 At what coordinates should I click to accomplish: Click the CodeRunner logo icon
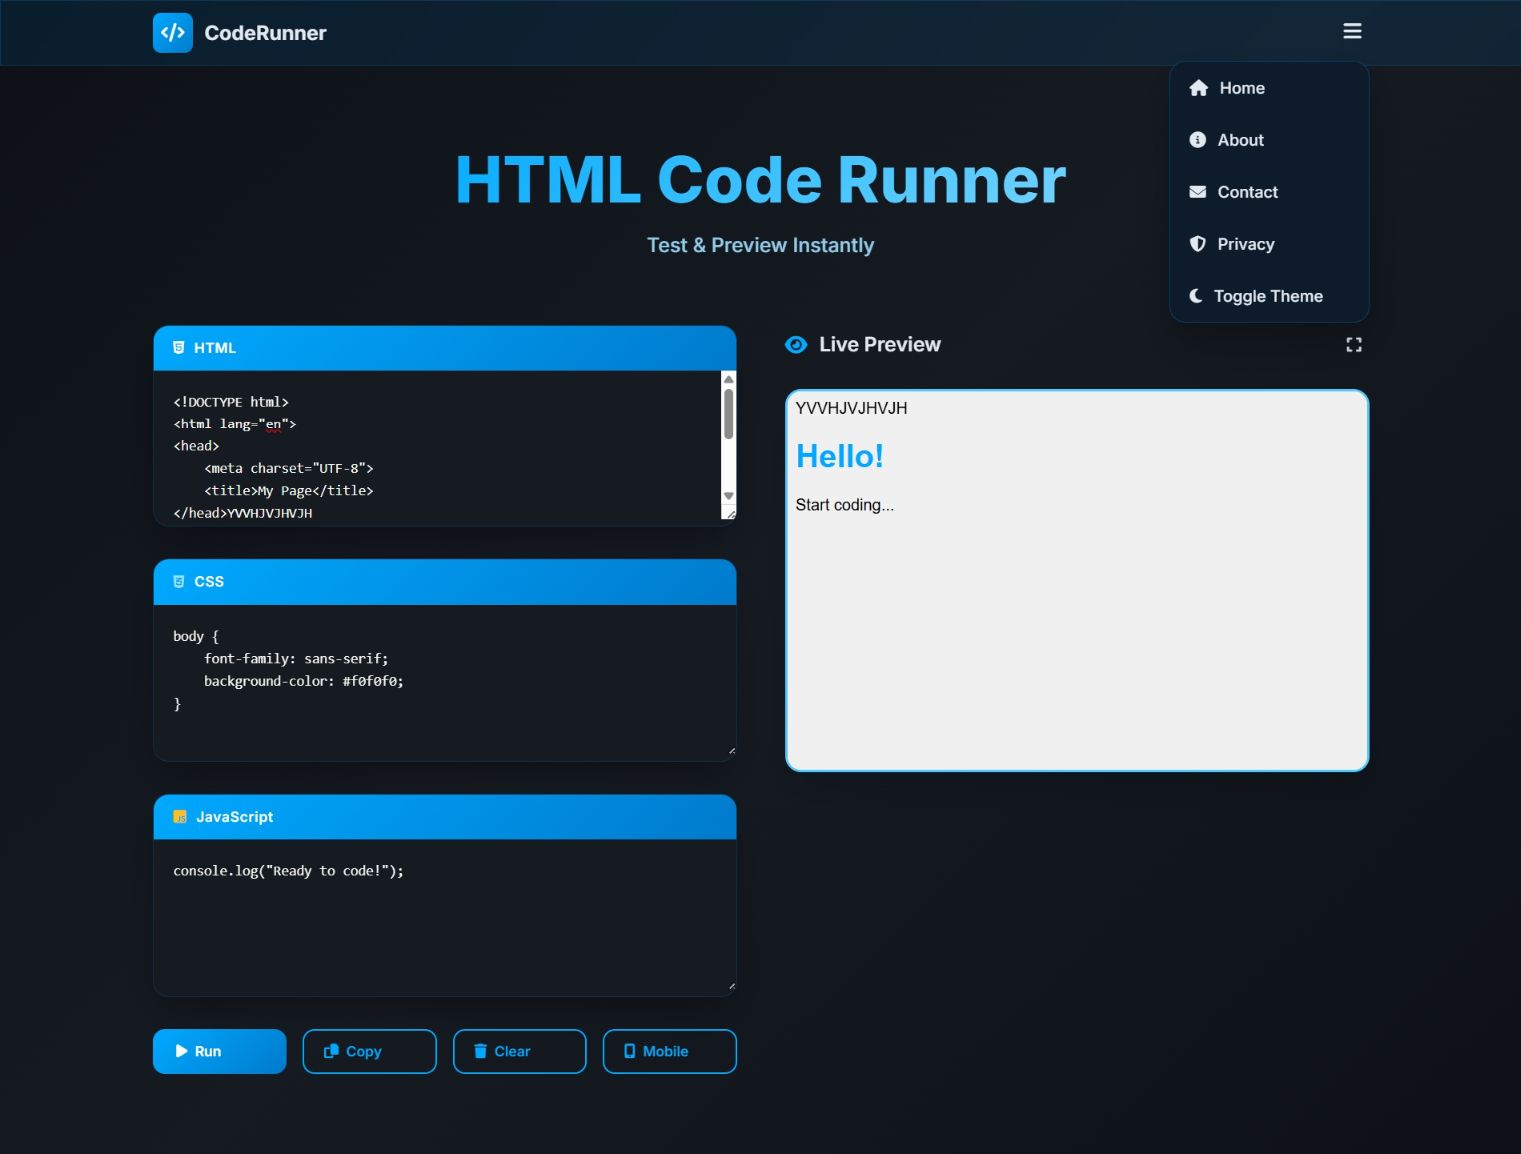point(172,33)
